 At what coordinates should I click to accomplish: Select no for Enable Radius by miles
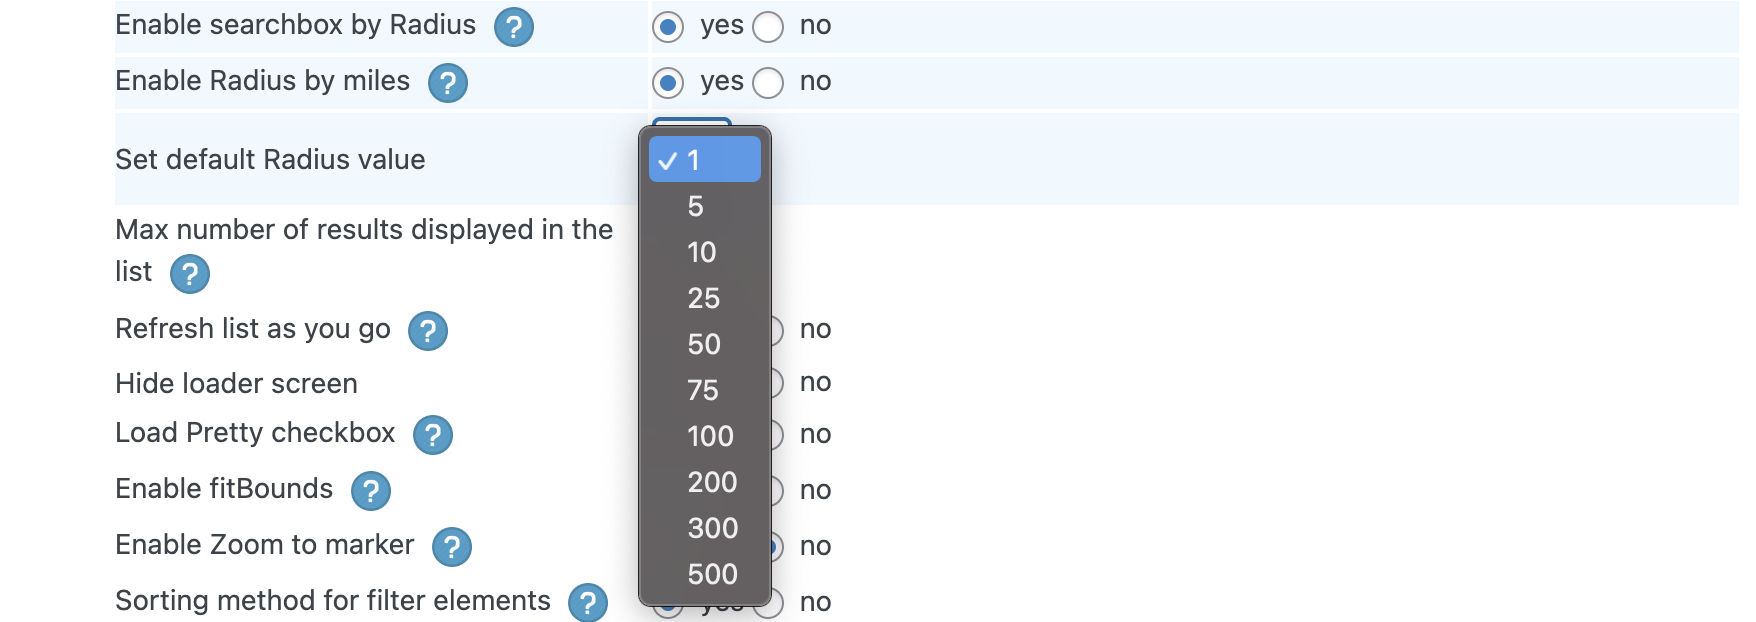768,83
